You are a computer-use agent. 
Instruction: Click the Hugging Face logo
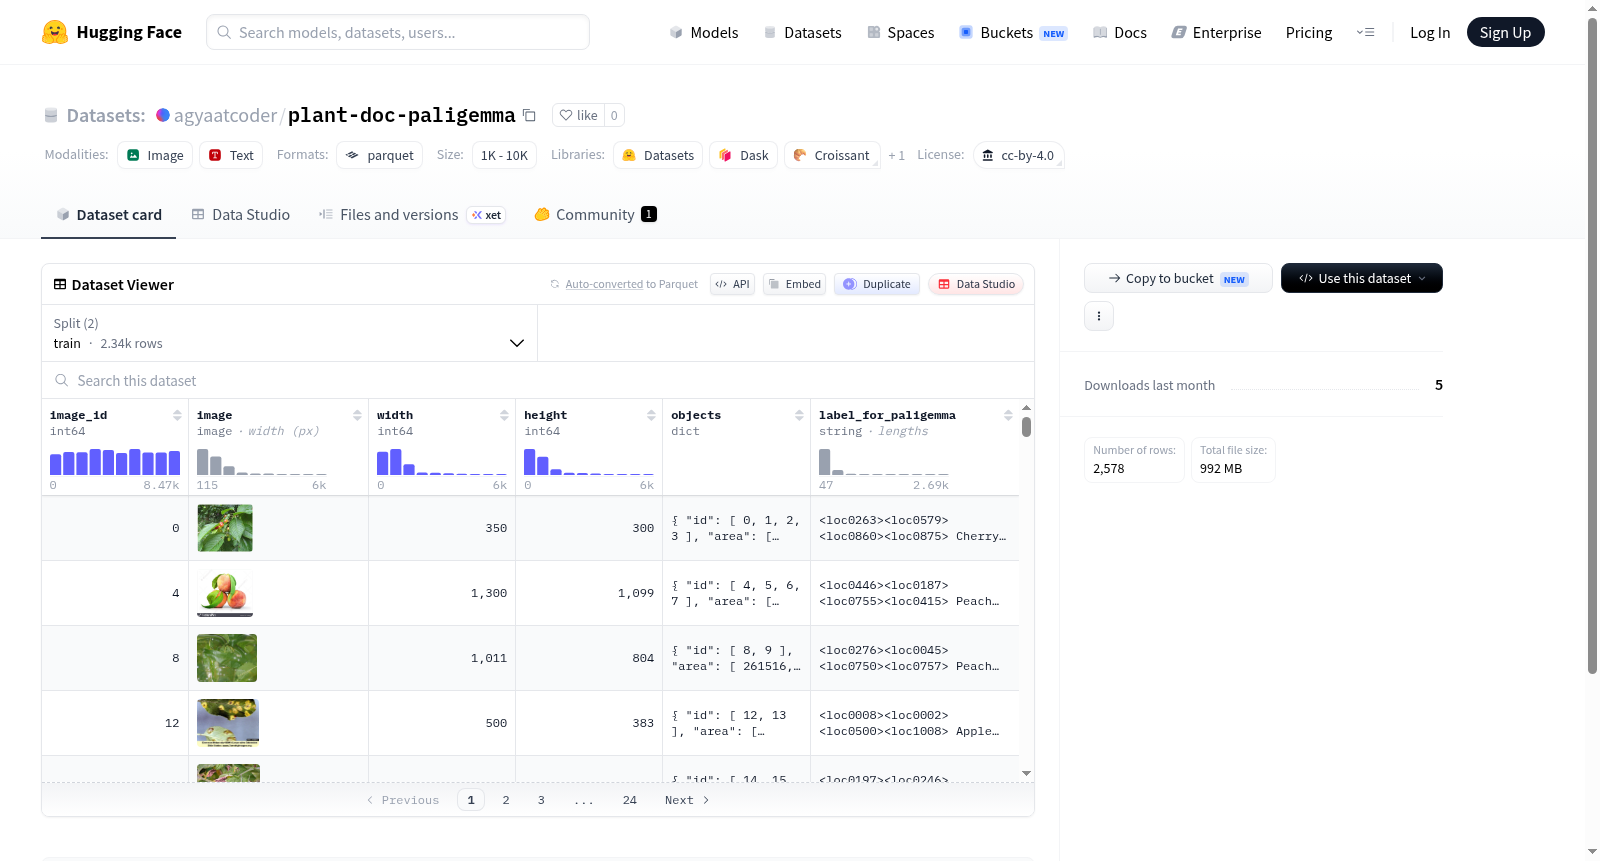click(x=55, y=32)
